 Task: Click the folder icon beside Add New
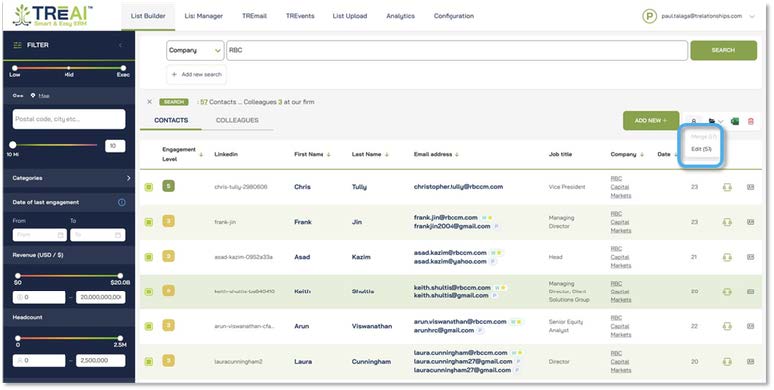(712, 121)
